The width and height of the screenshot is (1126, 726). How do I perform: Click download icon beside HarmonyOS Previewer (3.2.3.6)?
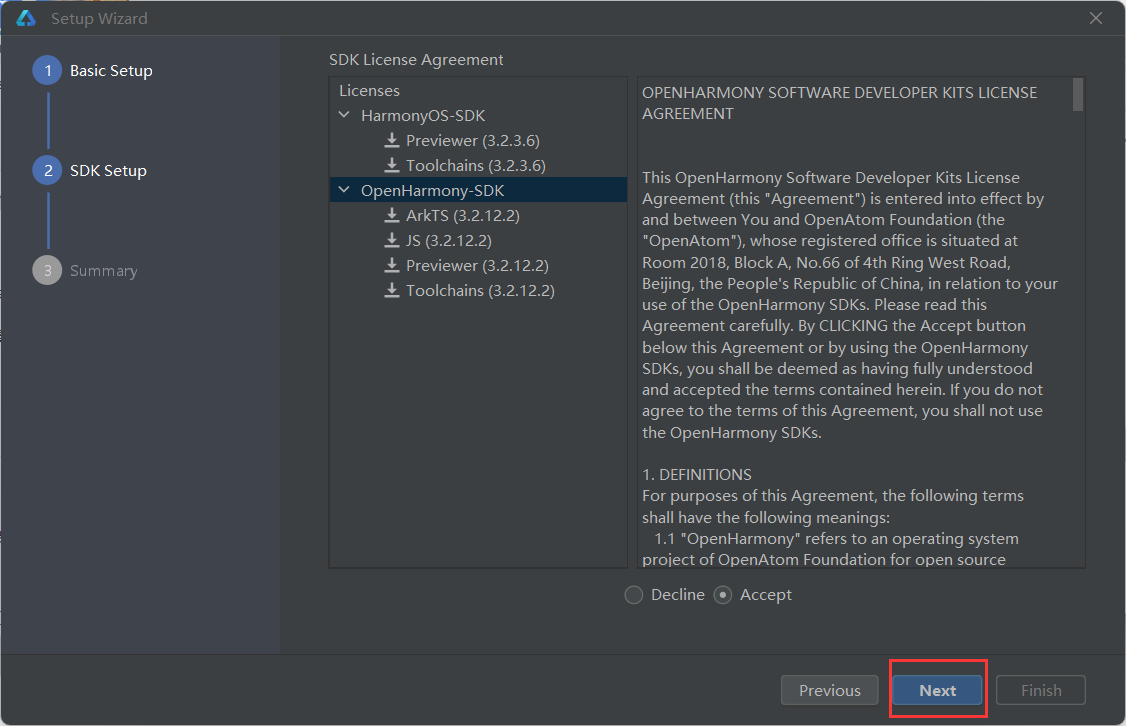(x=391, y=140)
